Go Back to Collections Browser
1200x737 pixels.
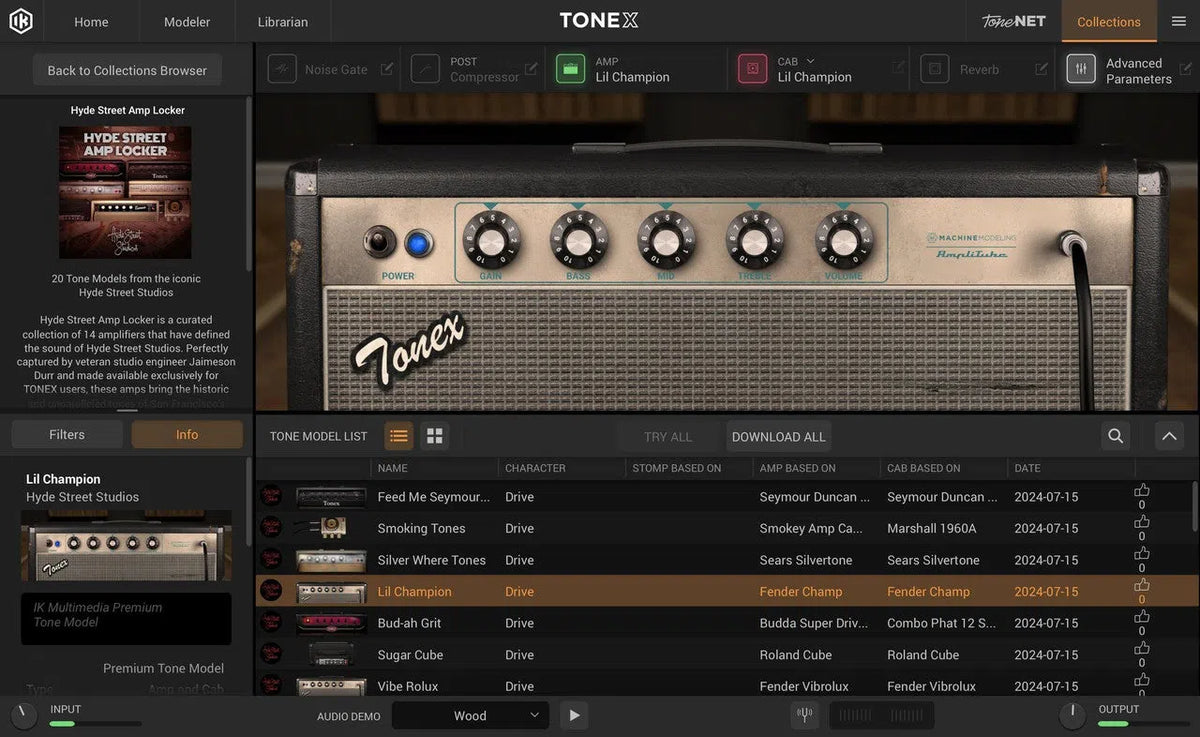click(x=126, y=70)
